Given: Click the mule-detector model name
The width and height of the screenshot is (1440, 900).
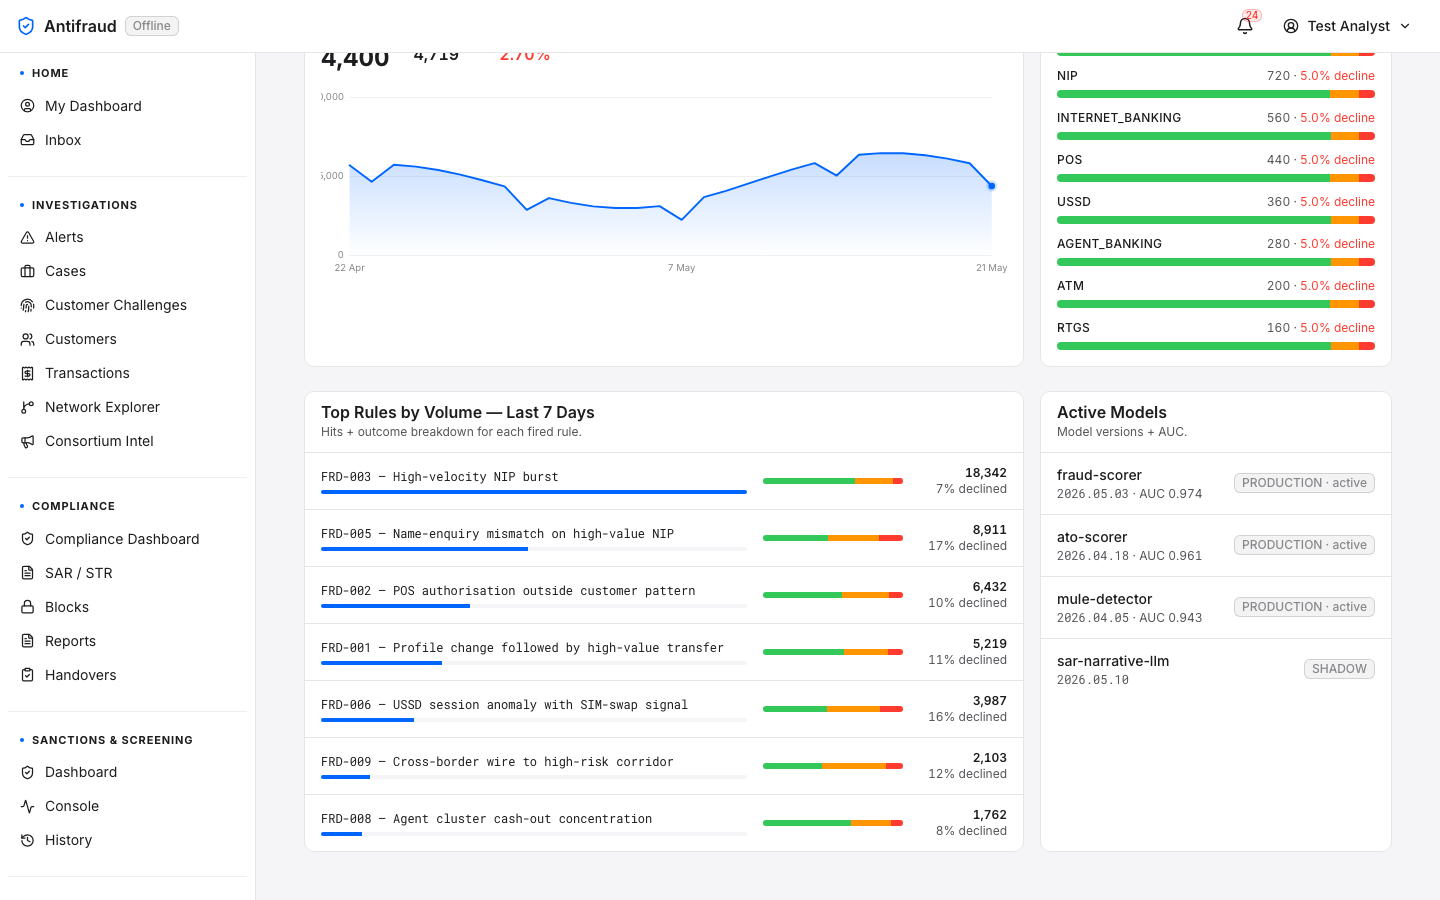Looking at the screenshot, I should coord(1104,599).
